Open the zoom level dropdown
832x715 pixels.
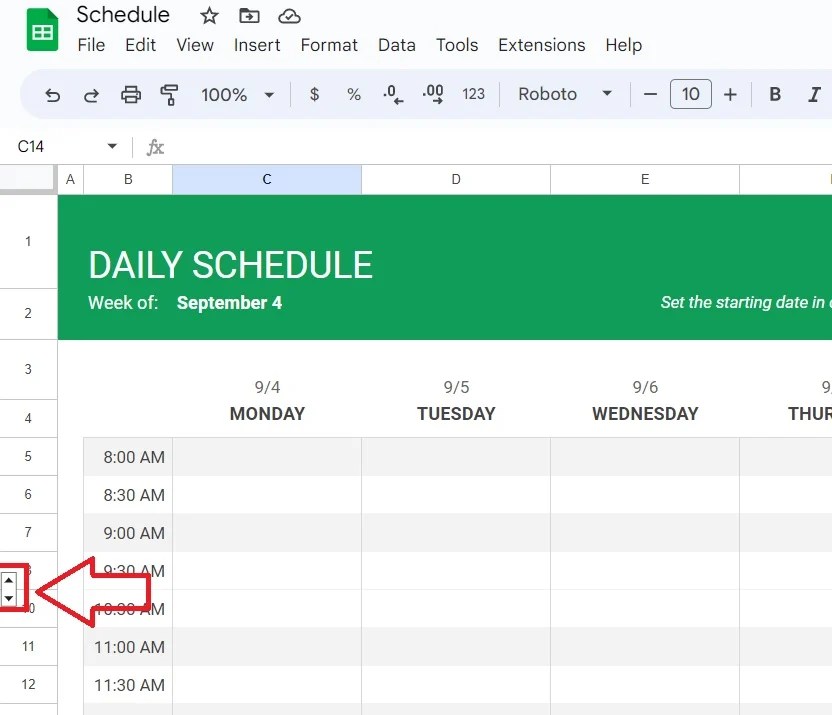268,94
